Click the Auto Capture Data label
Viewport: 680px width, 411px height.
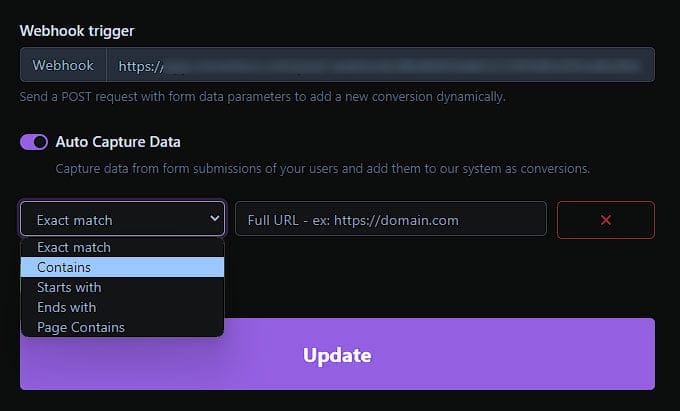tap(118, 142)
